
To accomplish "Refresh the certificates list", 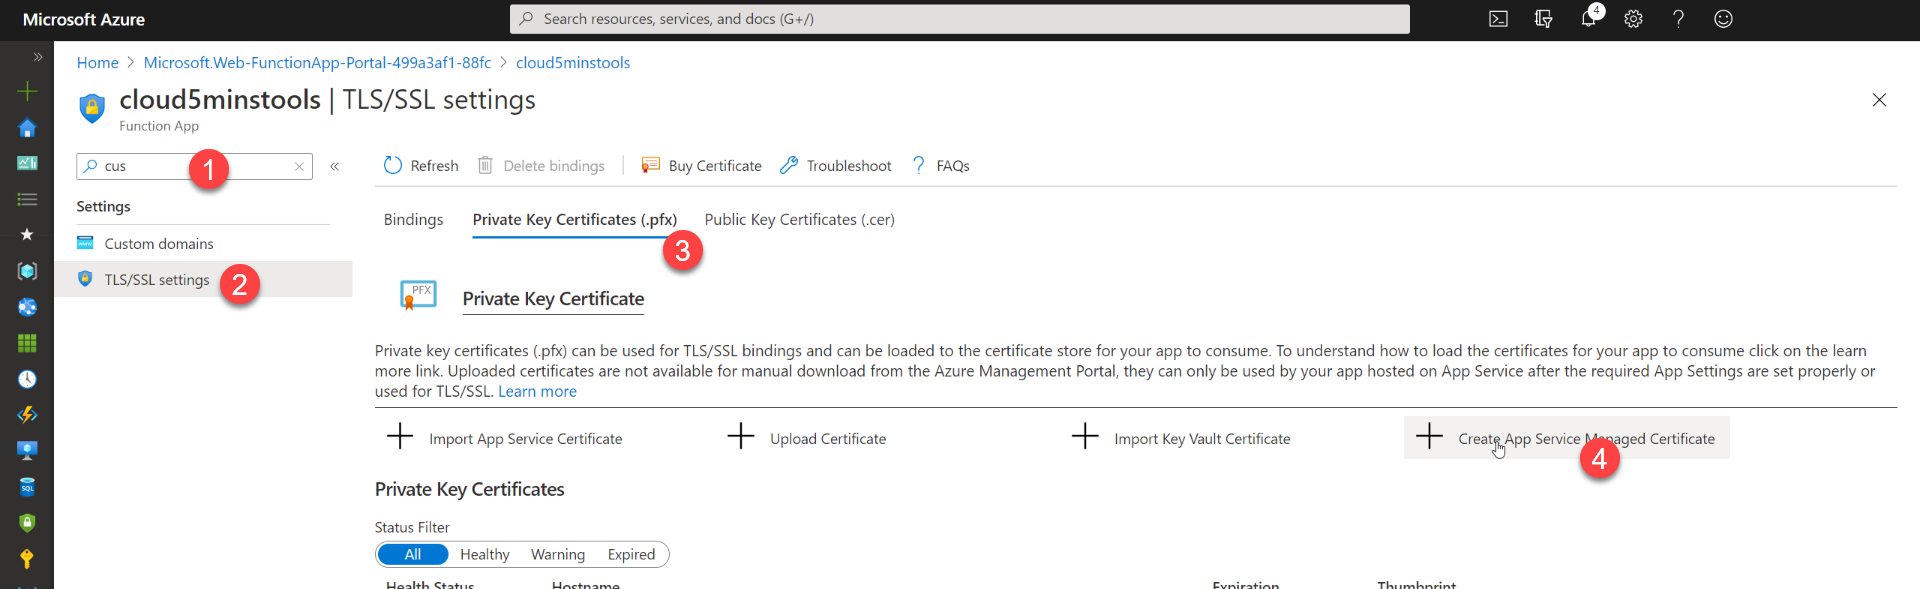I will point(421,165).
